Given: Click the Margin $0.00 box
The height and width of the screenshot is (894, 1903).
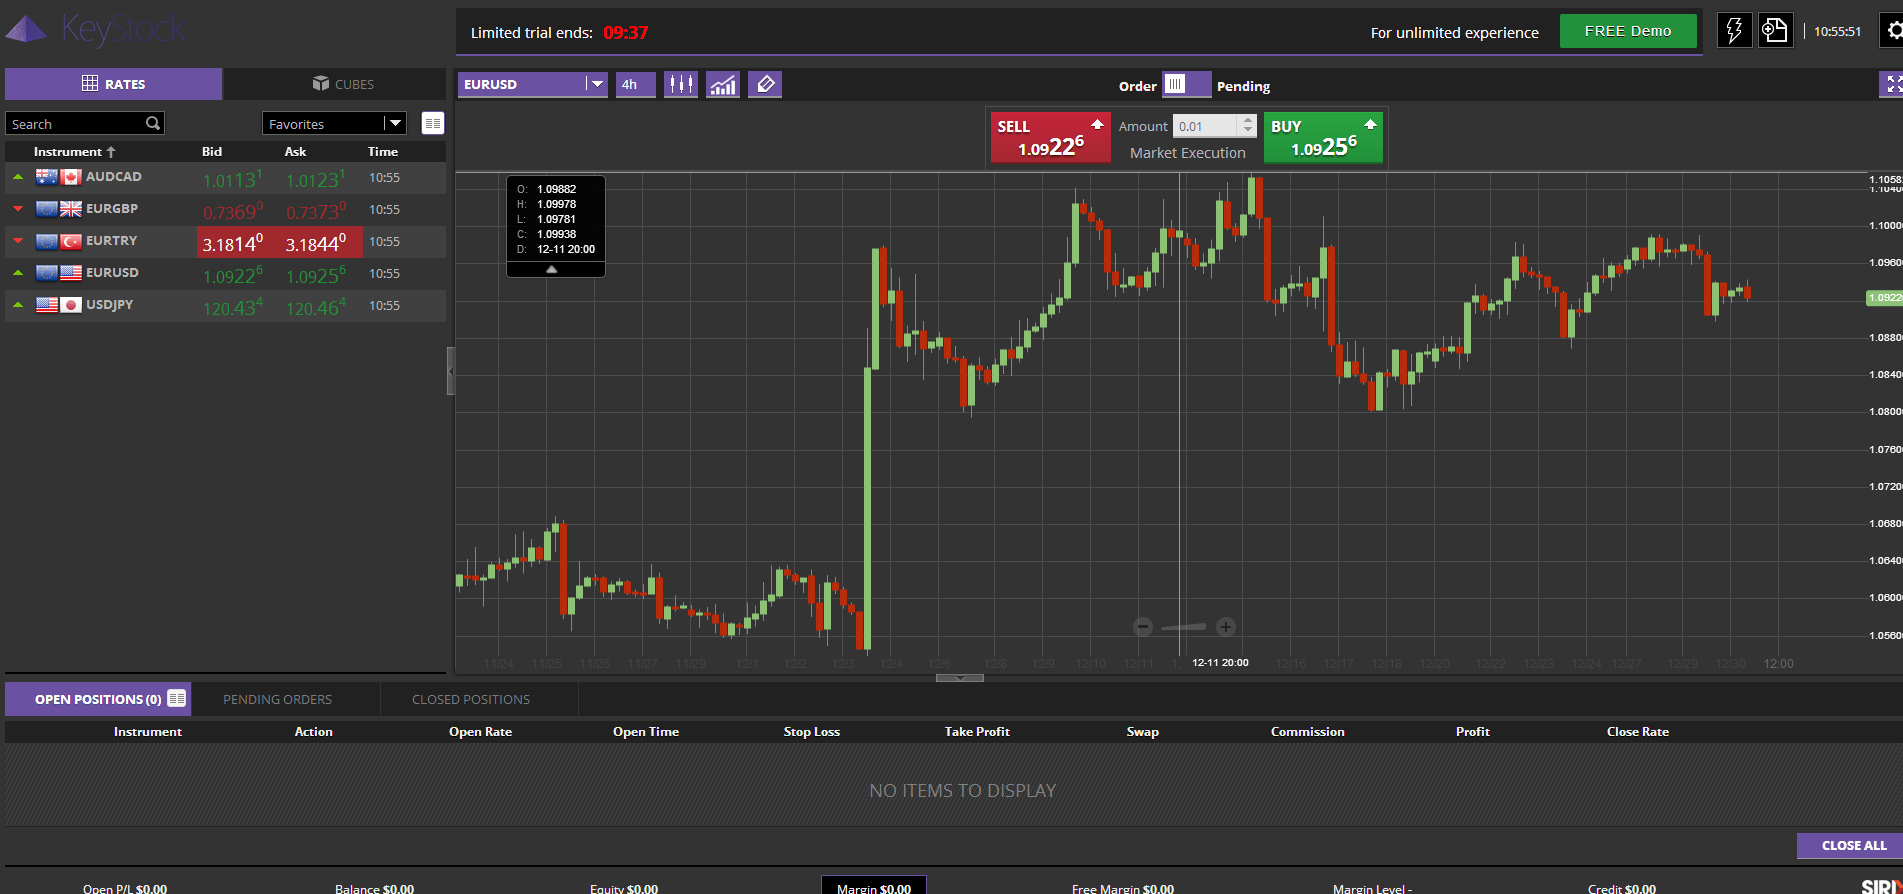Looking at the screenshot, I should tap(874, 887).
